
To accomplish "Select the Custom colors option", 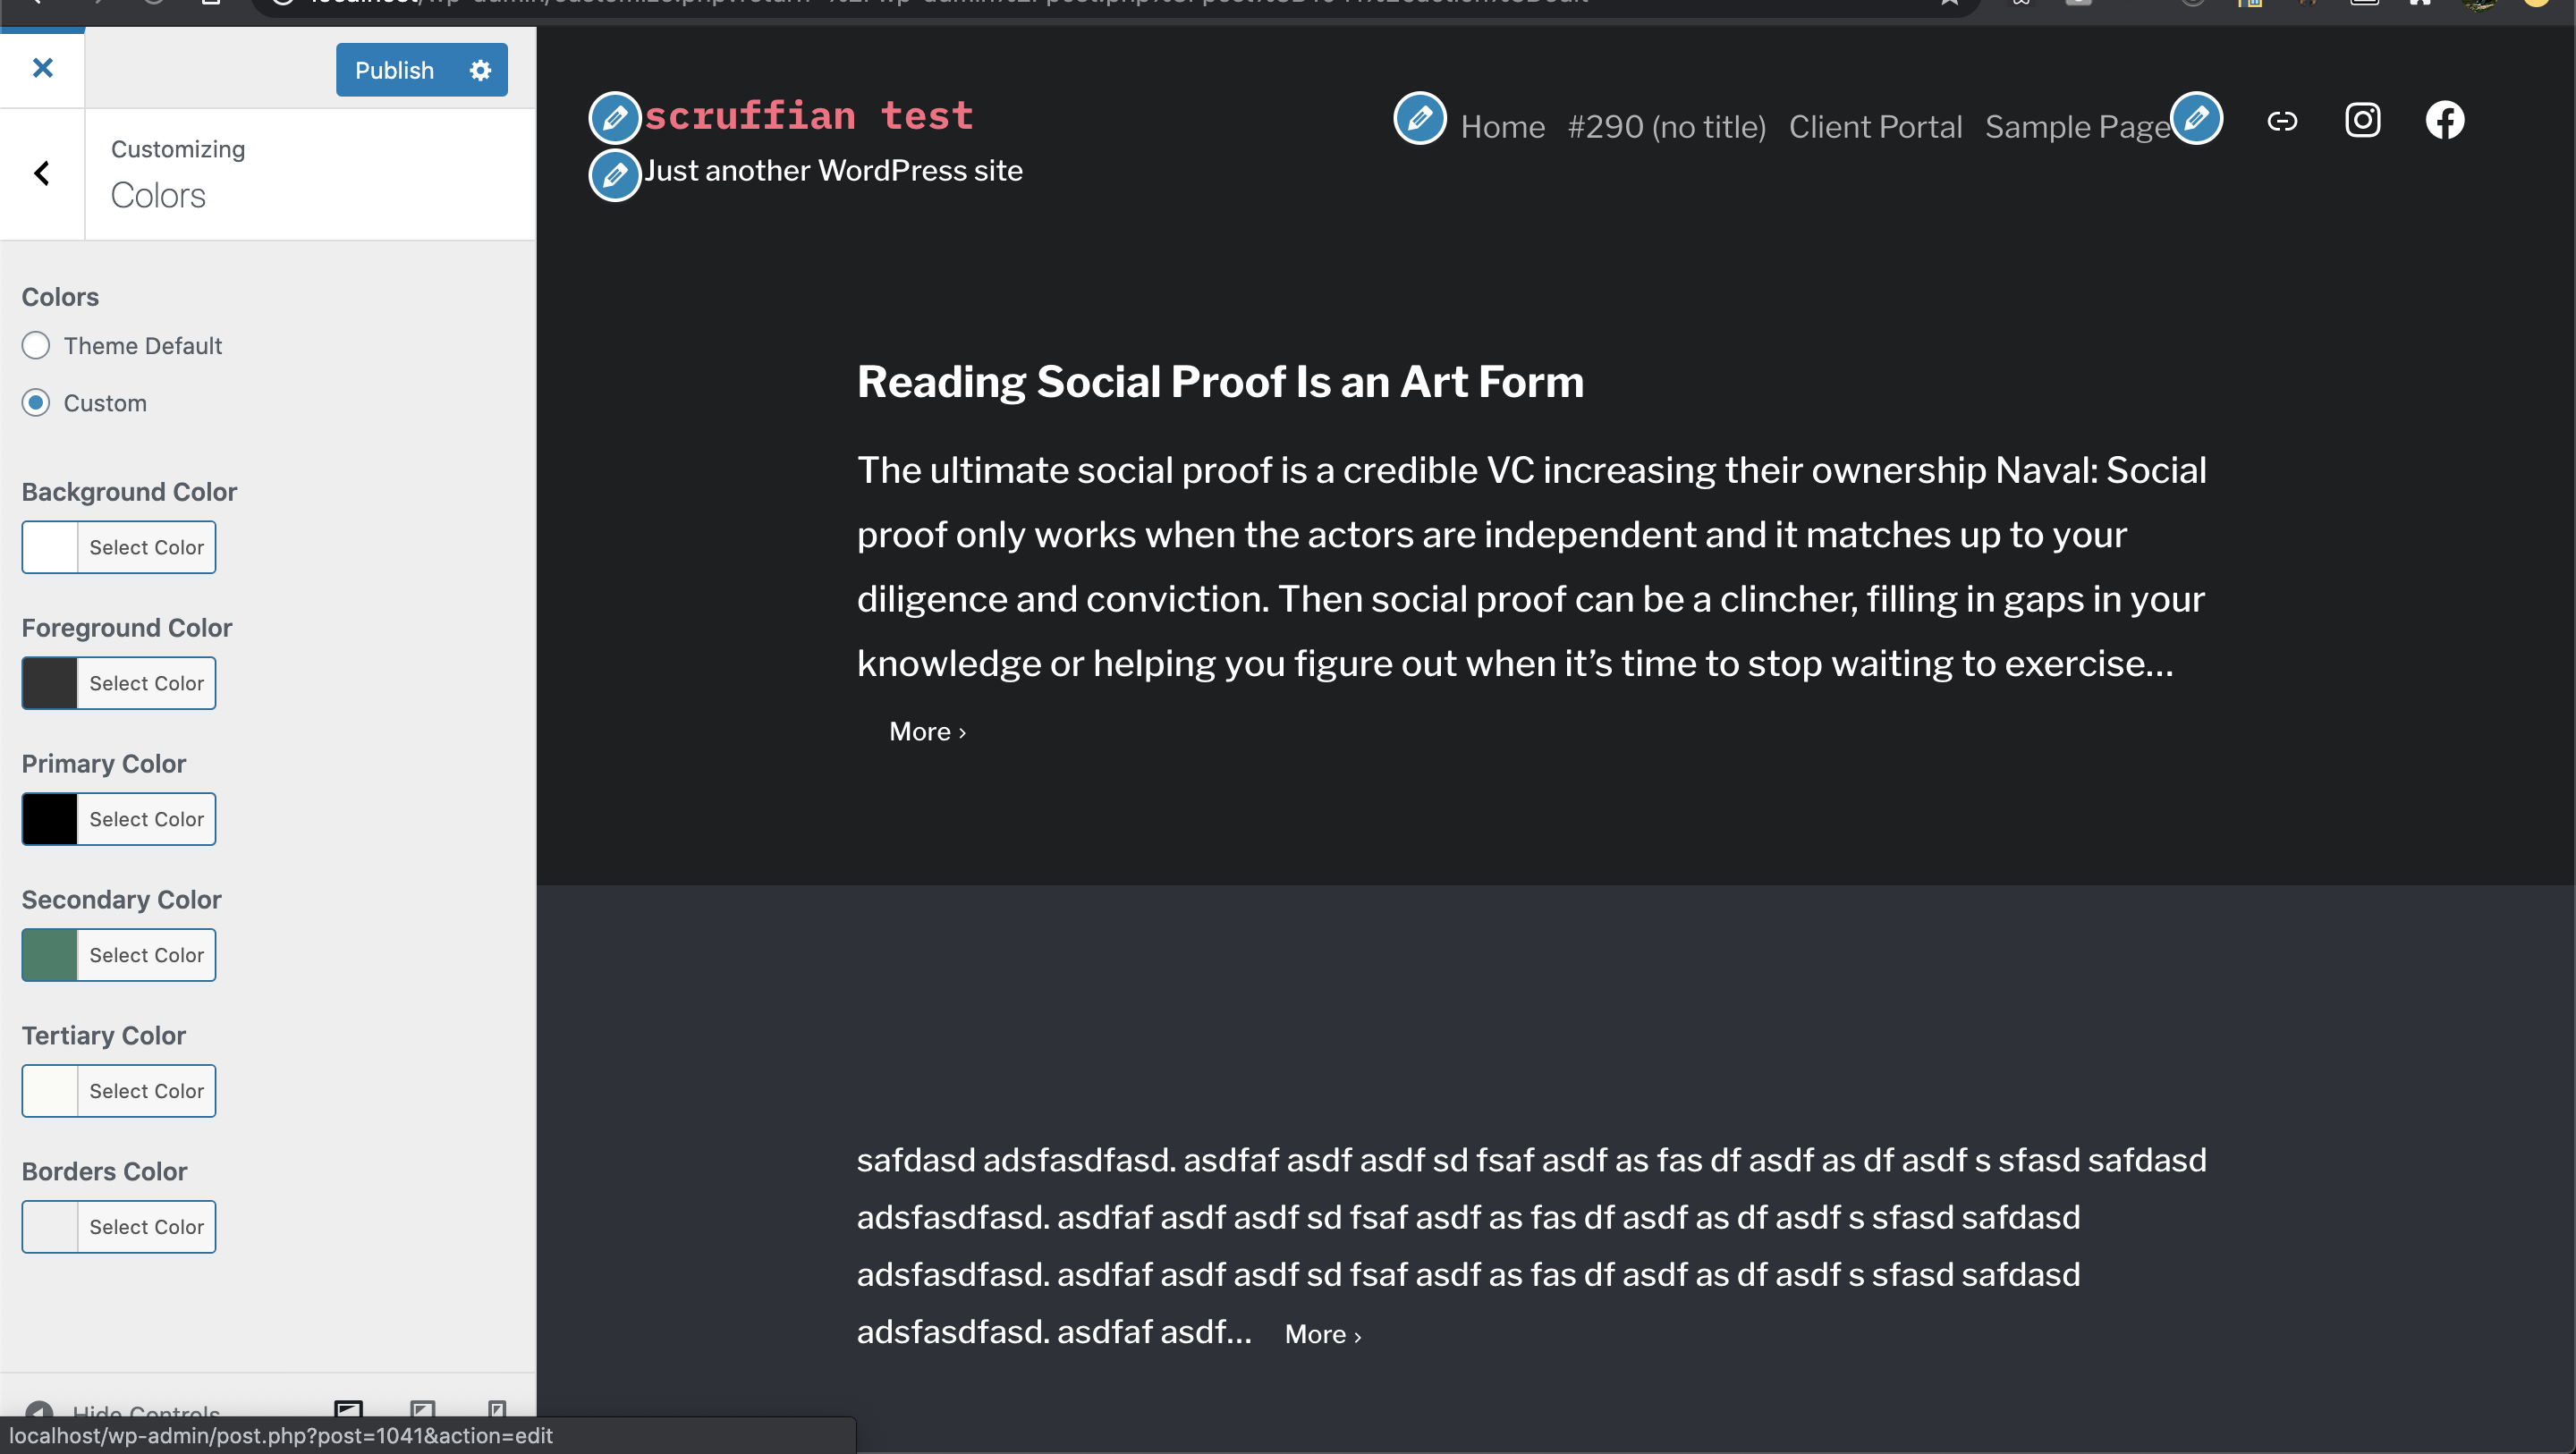I will tap(35, 402).
